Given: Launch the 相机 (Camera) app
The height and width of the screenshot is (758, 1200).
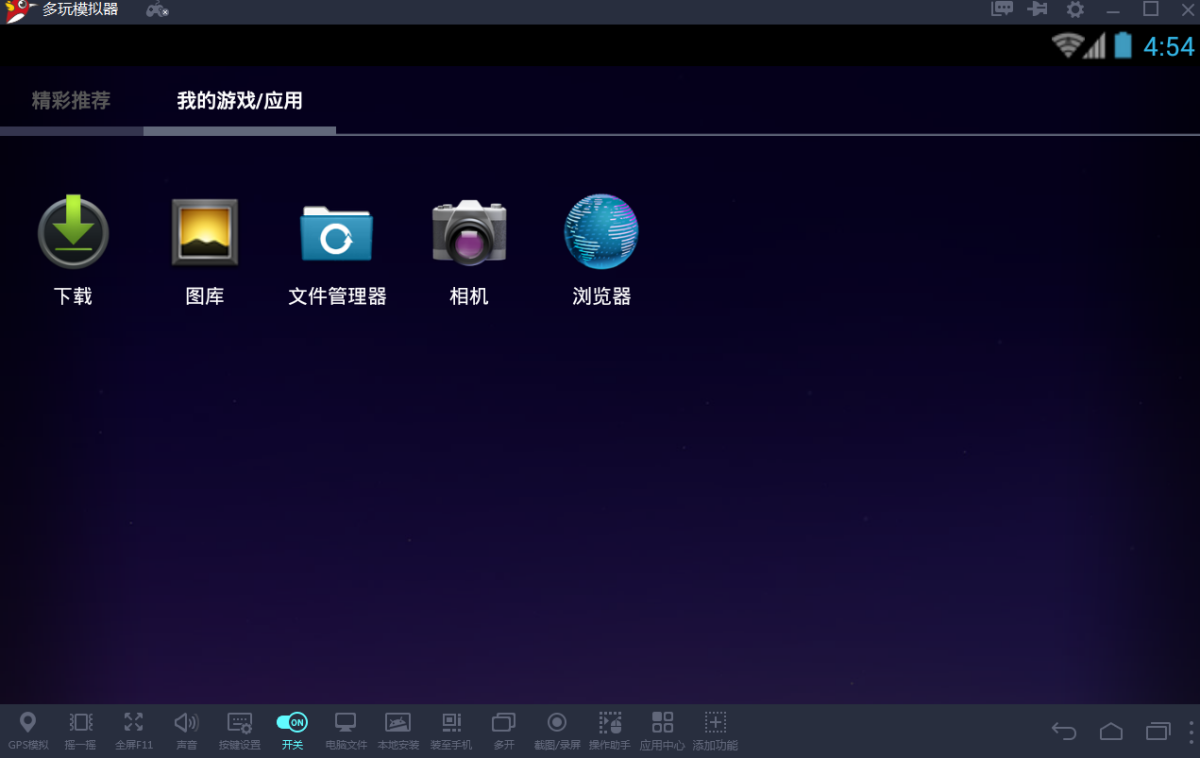Looking at the screenshot, I should [469, 232].
